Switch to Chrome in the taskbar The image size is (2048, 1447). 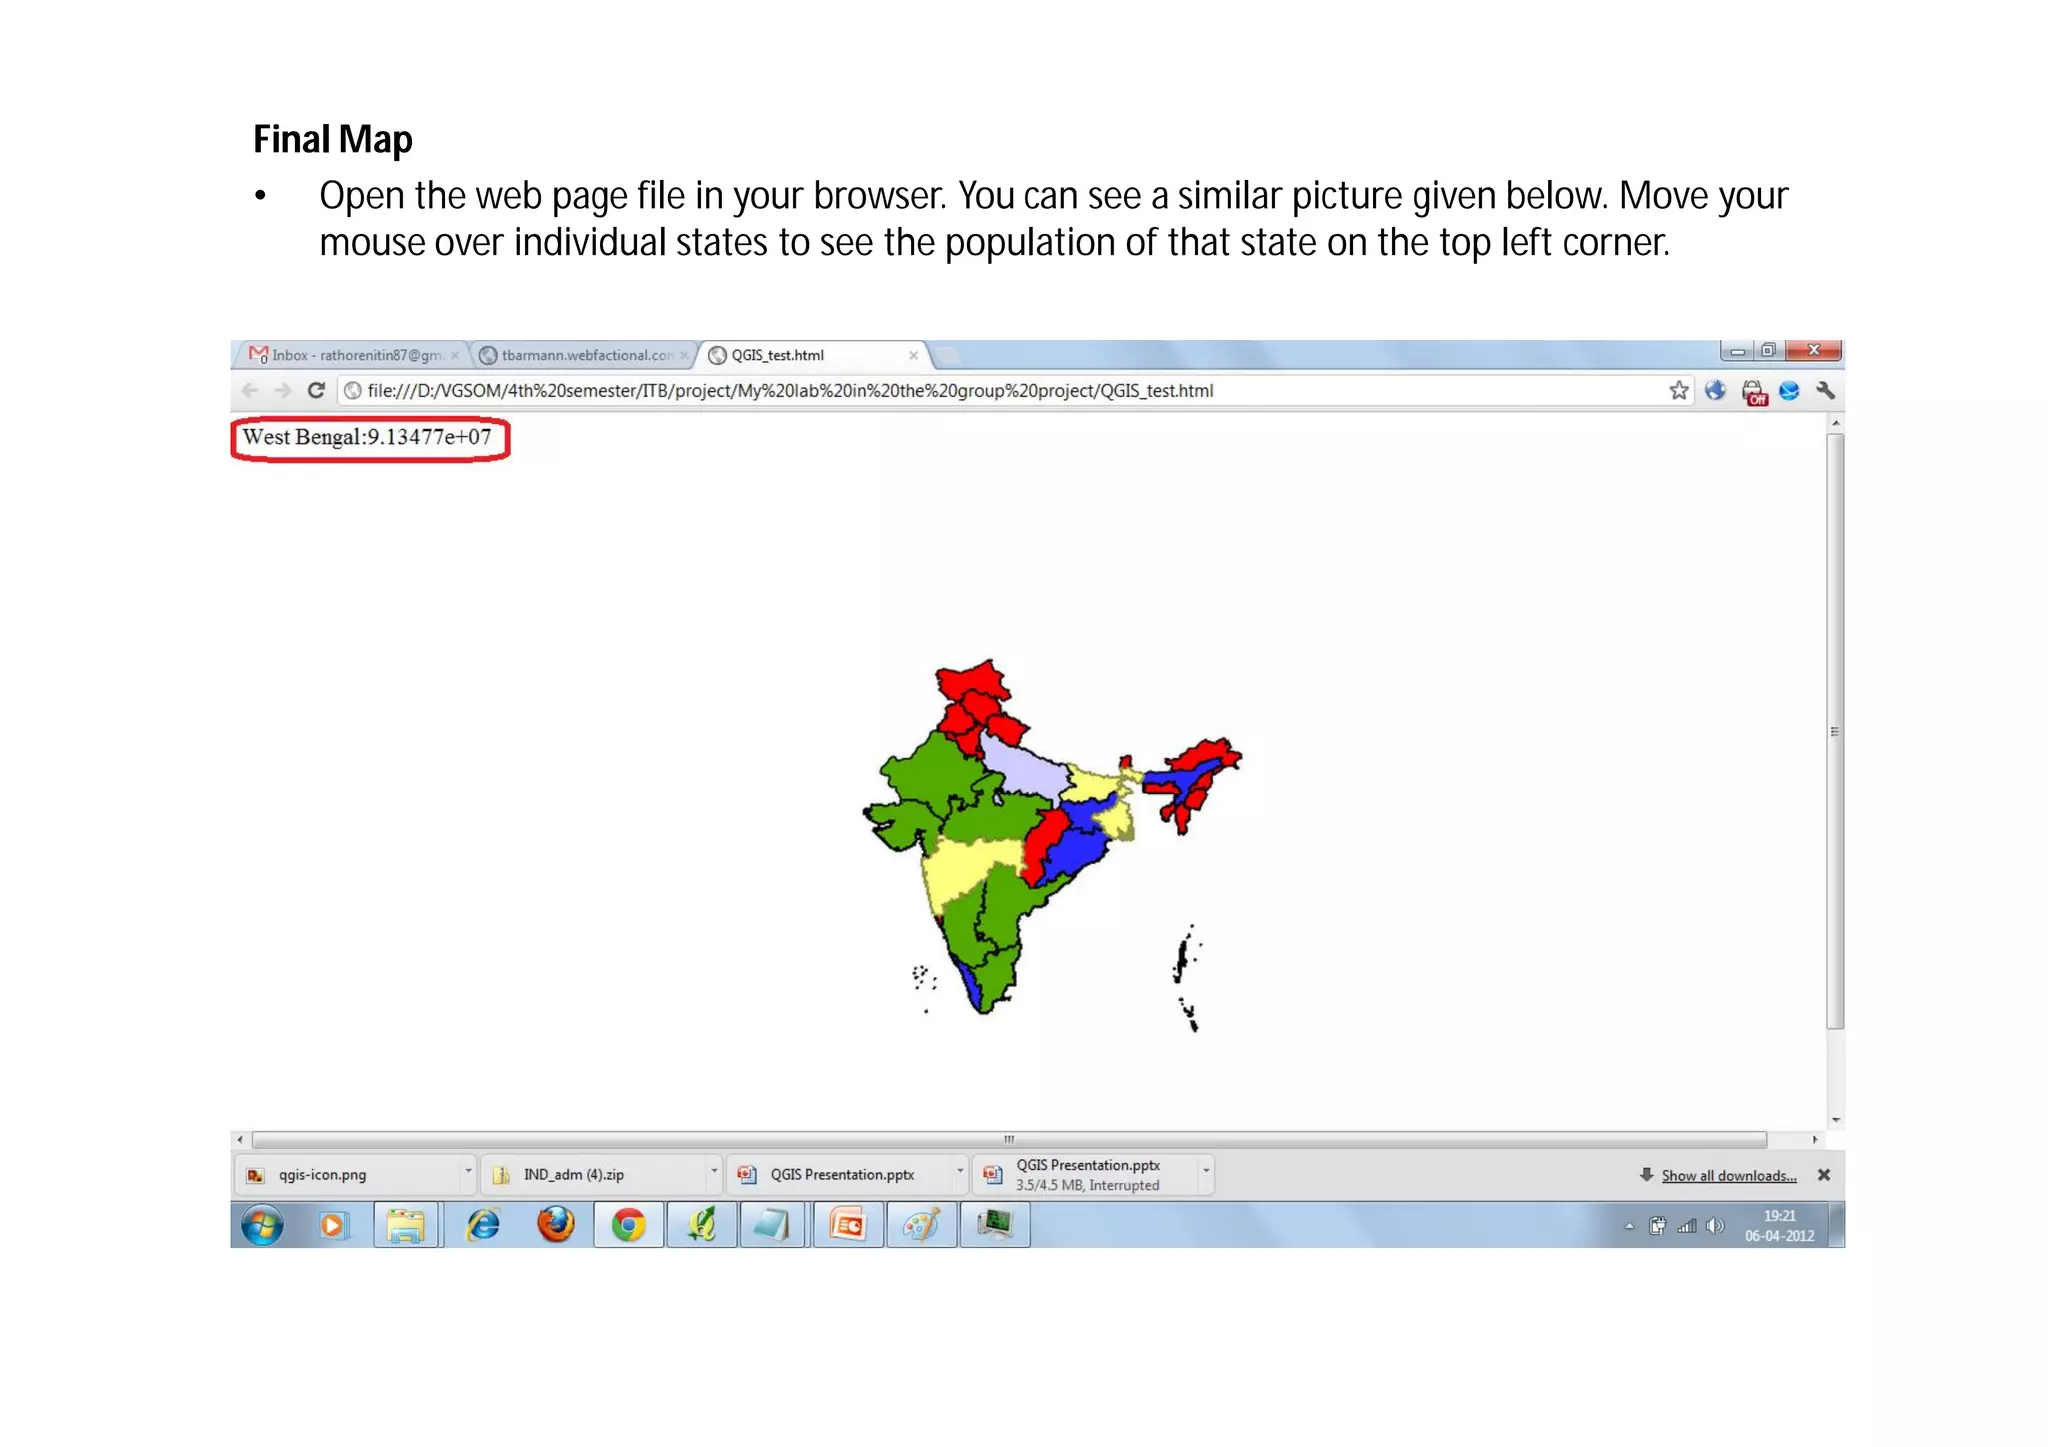coord(628,1225)
